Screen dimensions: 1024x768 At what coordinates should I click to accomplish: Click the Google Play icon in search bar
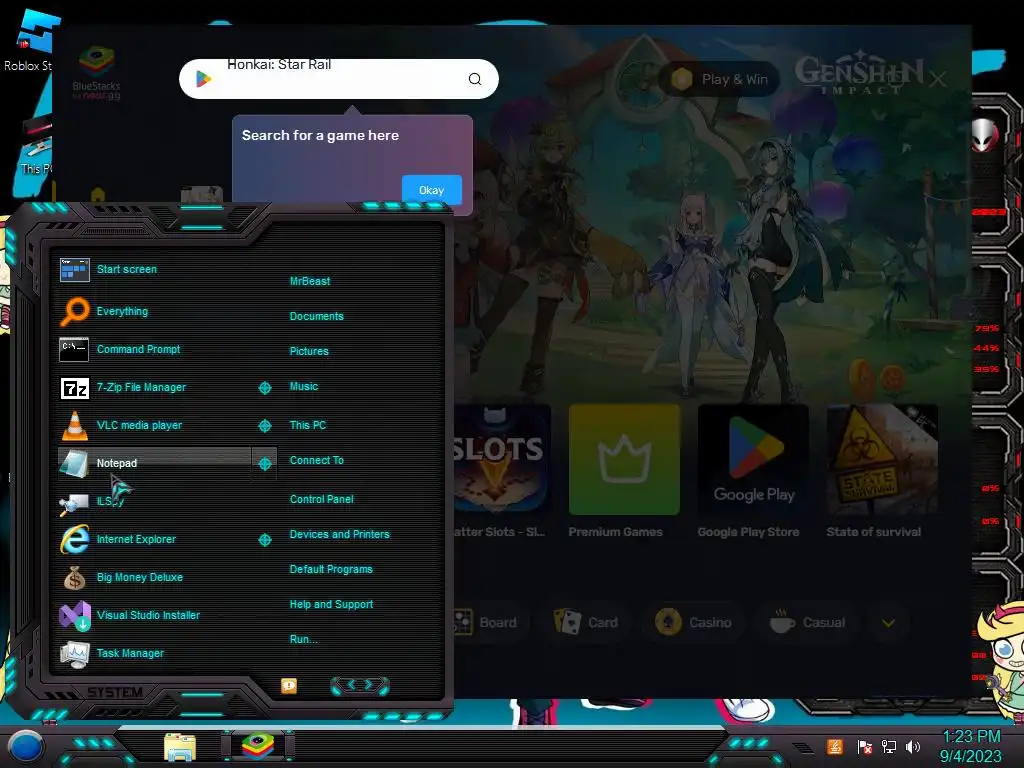click(x=203, y=79)
